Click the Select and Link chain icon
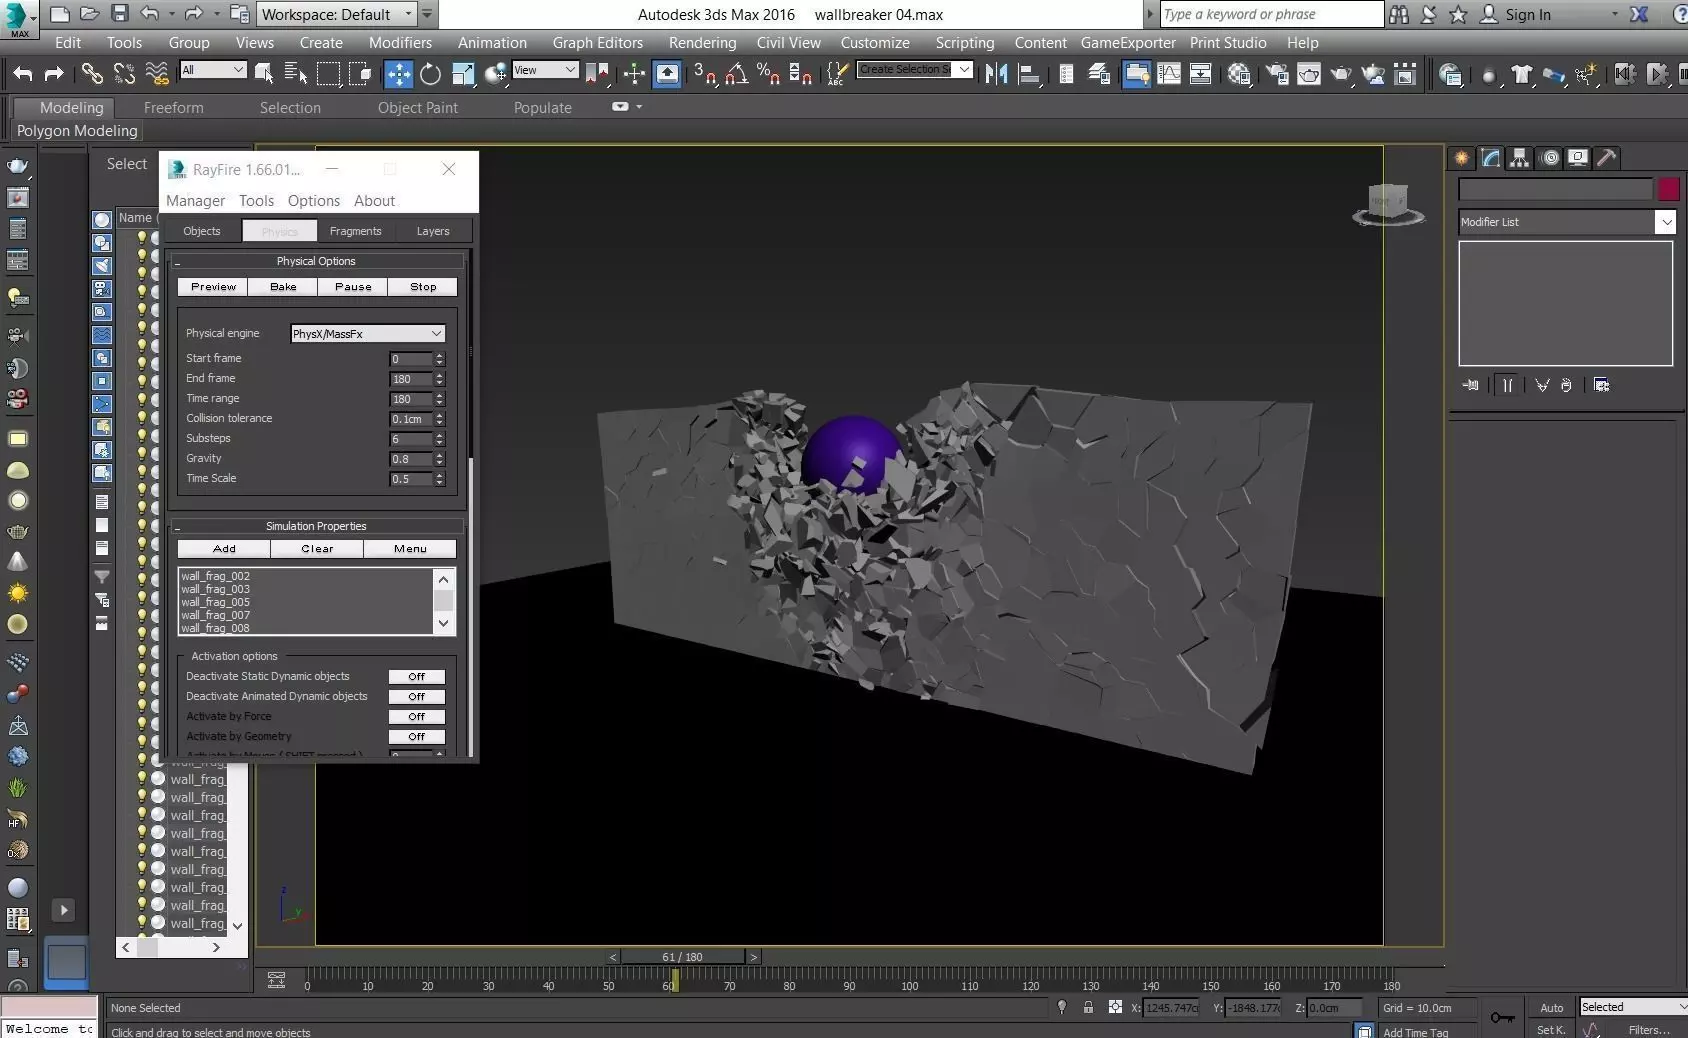This screenshot has width=1688, height=1038. [x=92, y=74]
